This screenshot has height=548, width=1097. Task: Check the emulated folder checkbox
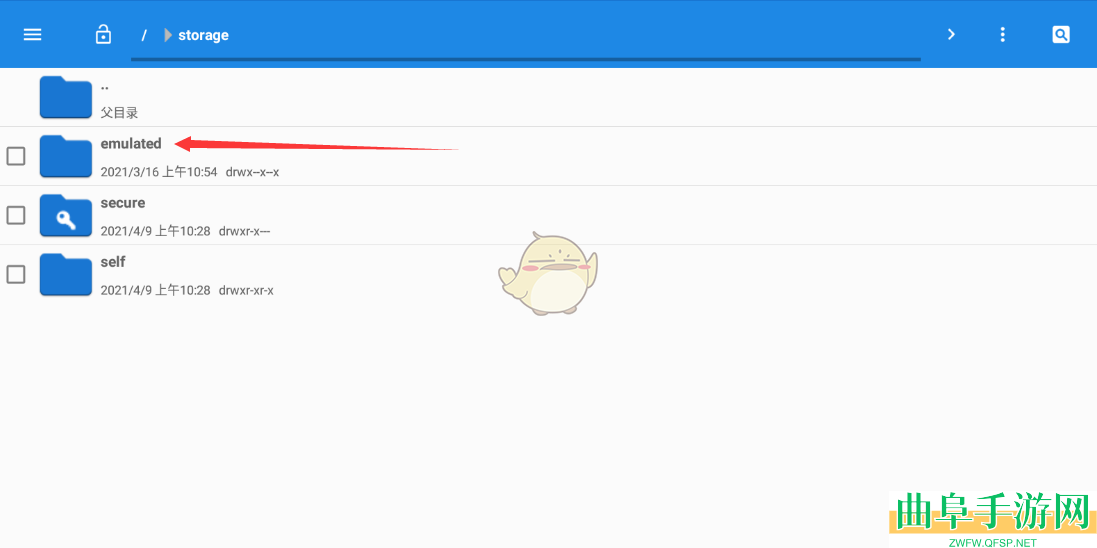tap(16, 156)
